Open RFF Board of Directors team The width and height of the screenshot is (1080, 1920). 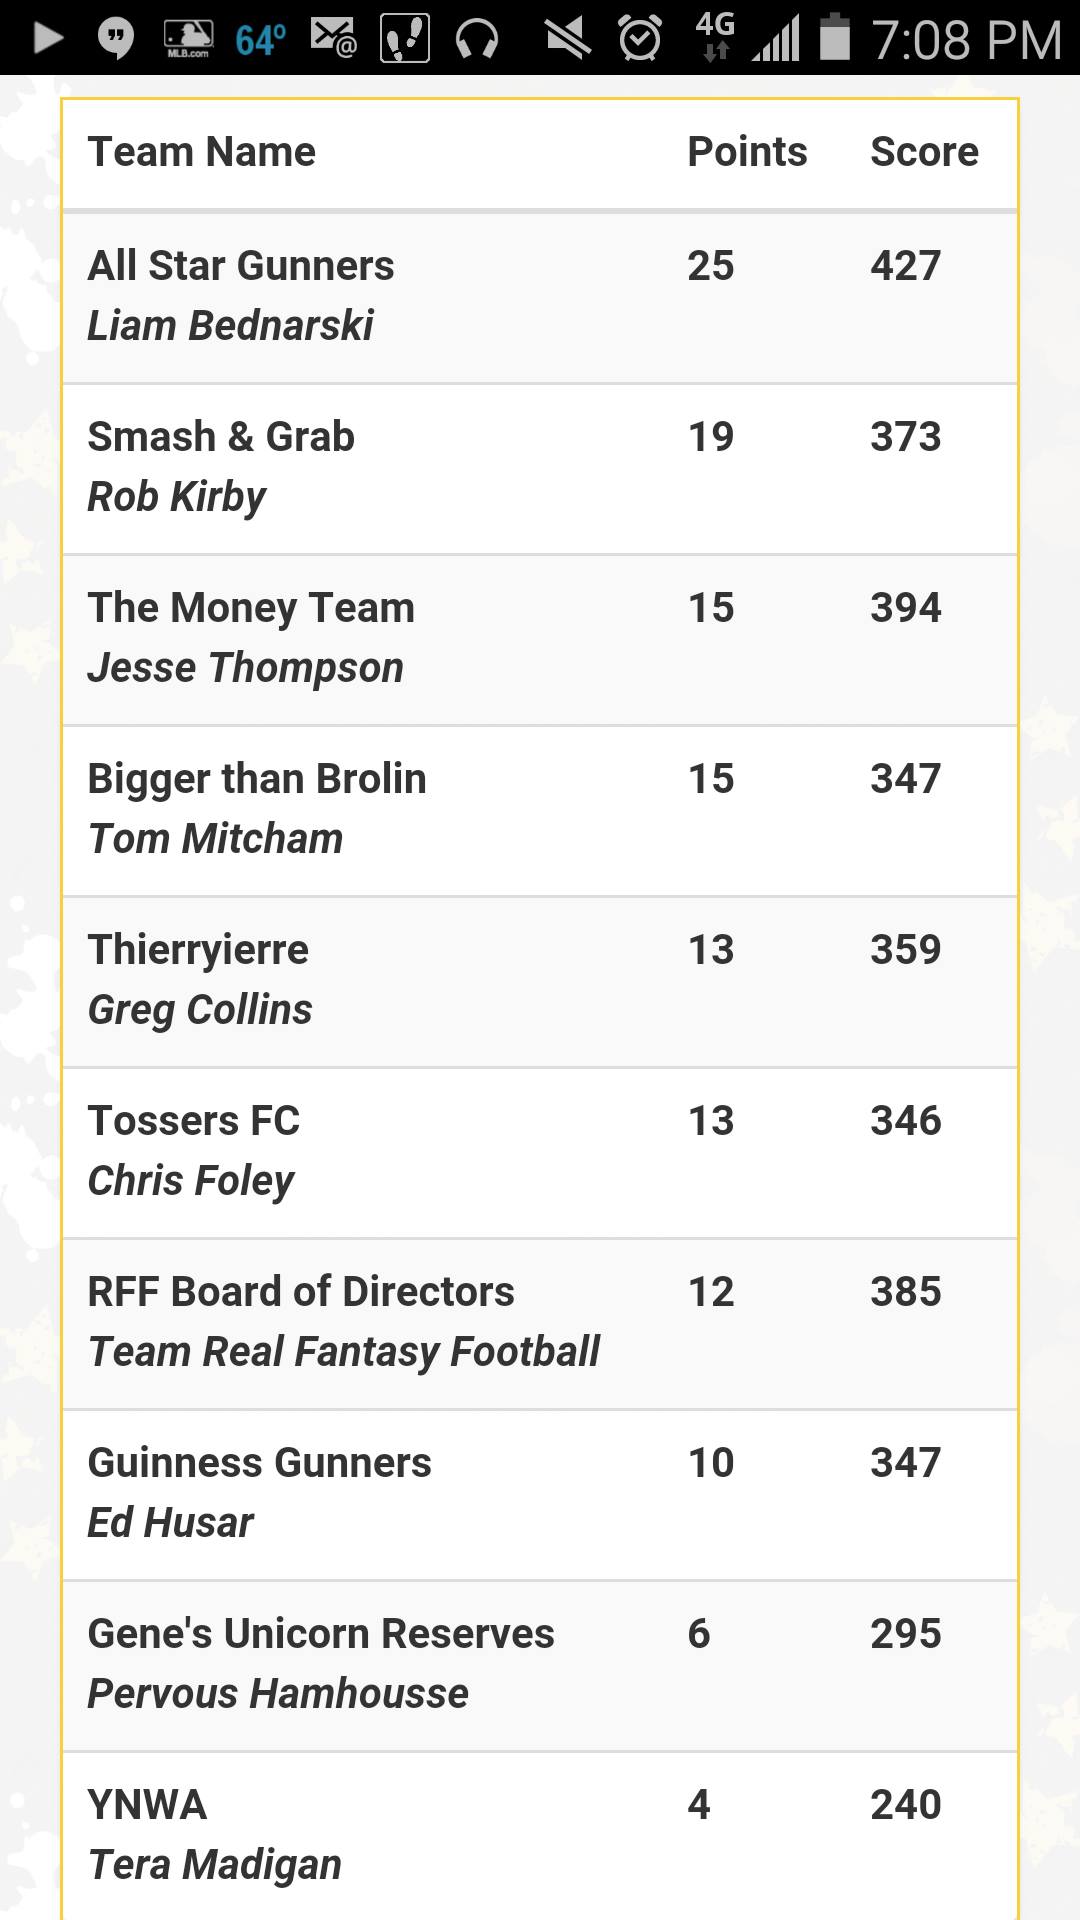301,1292
